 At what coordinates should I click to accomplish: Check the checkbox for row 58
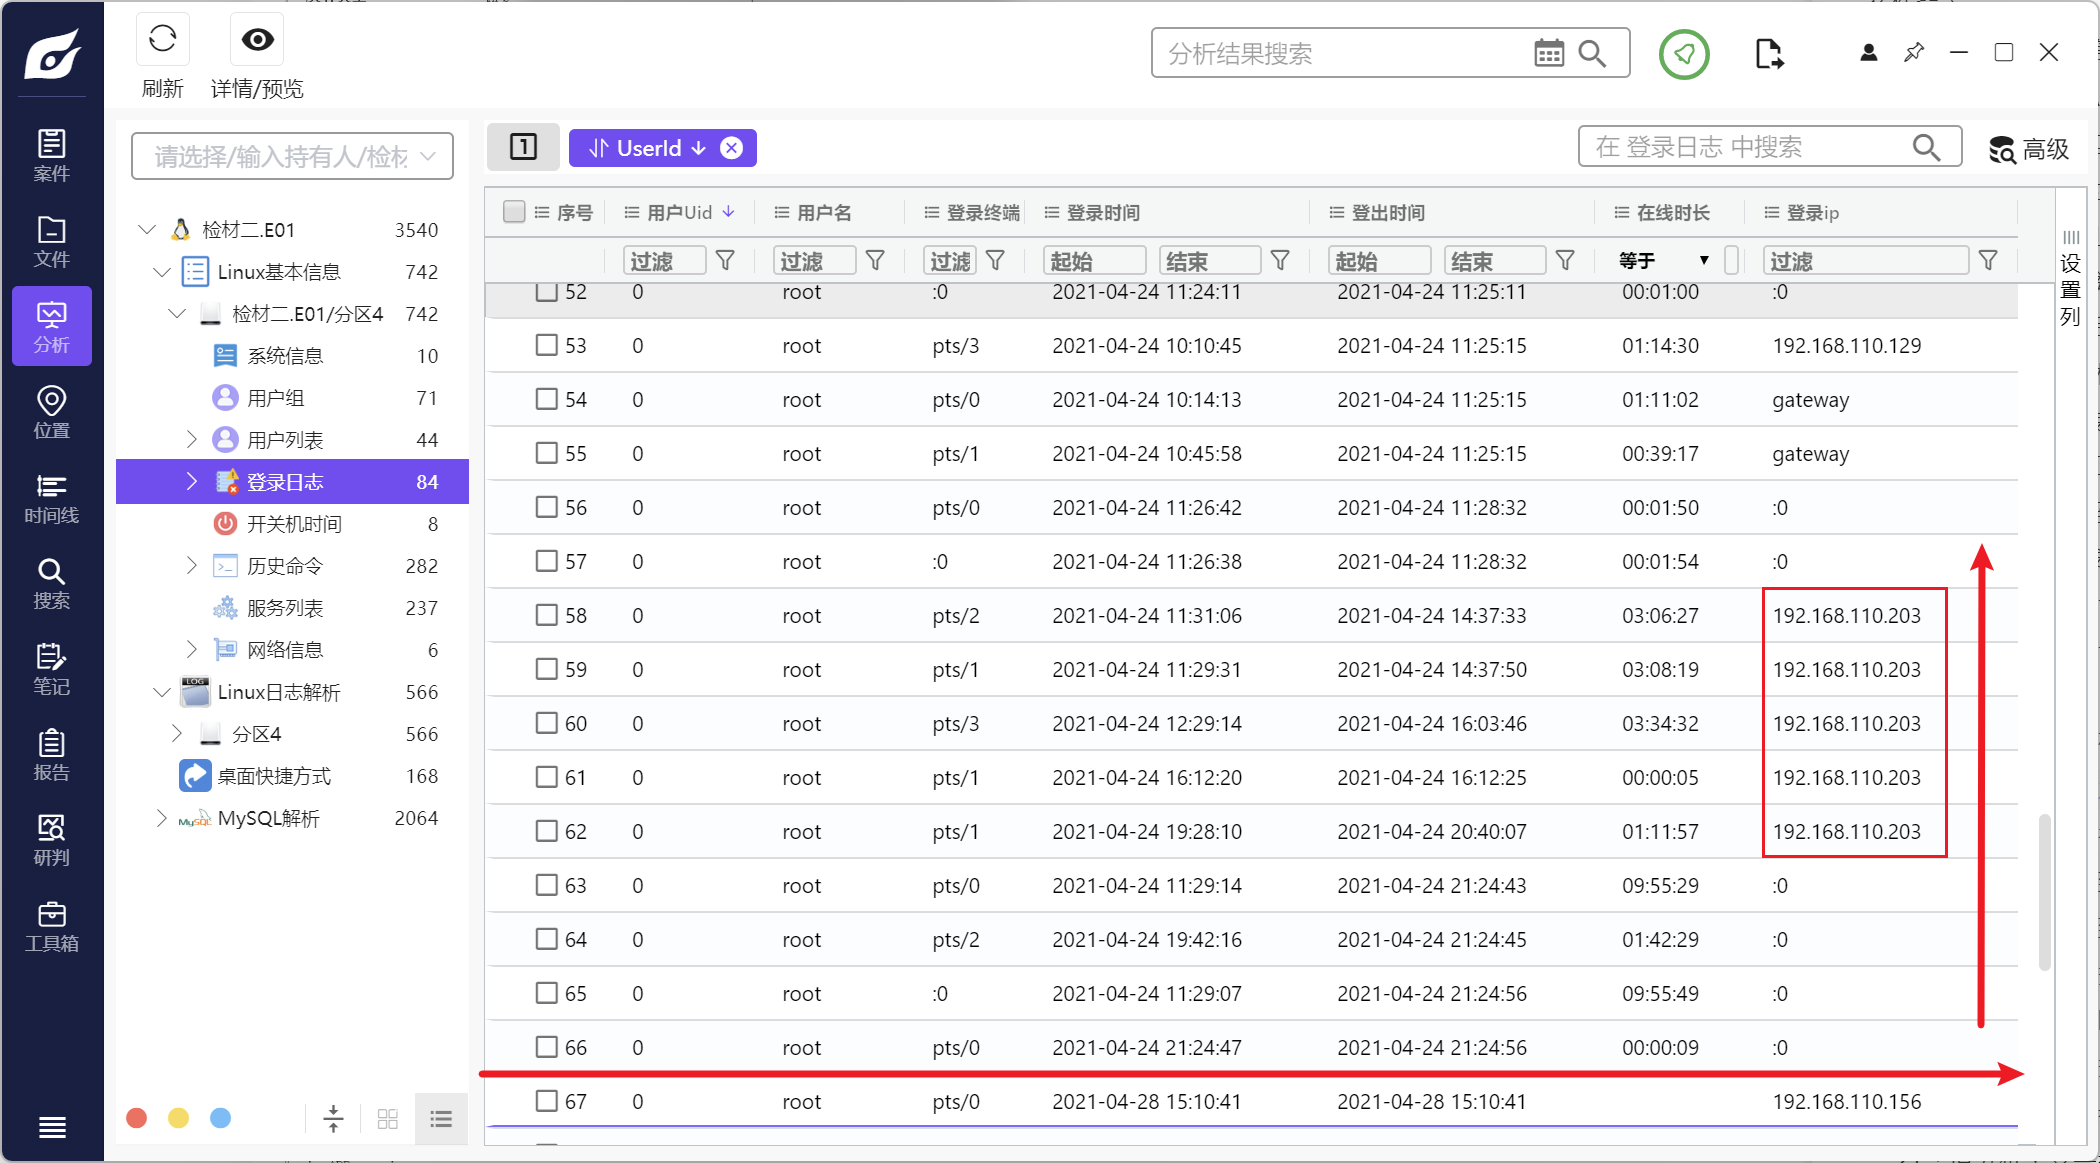click(x=546, y=615)
